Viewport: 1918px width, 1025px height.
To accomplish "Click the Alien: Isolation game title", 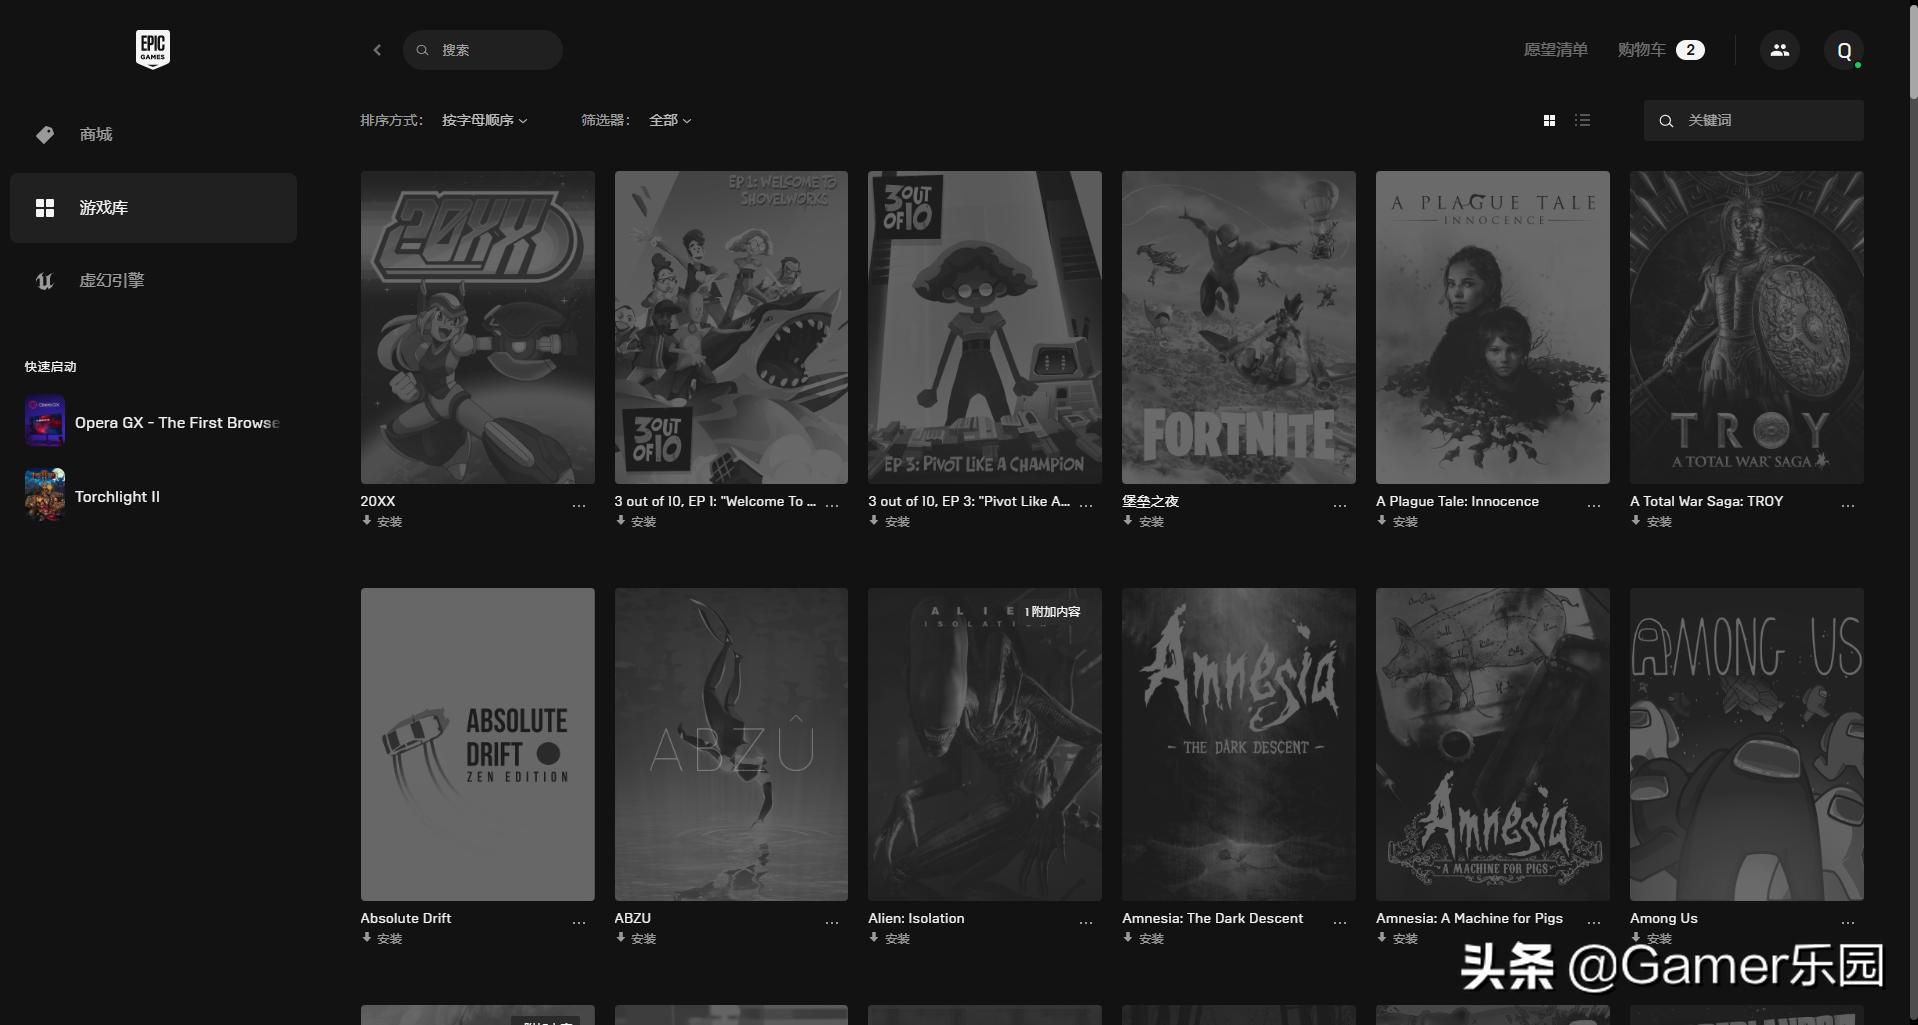I will point(916,918).
